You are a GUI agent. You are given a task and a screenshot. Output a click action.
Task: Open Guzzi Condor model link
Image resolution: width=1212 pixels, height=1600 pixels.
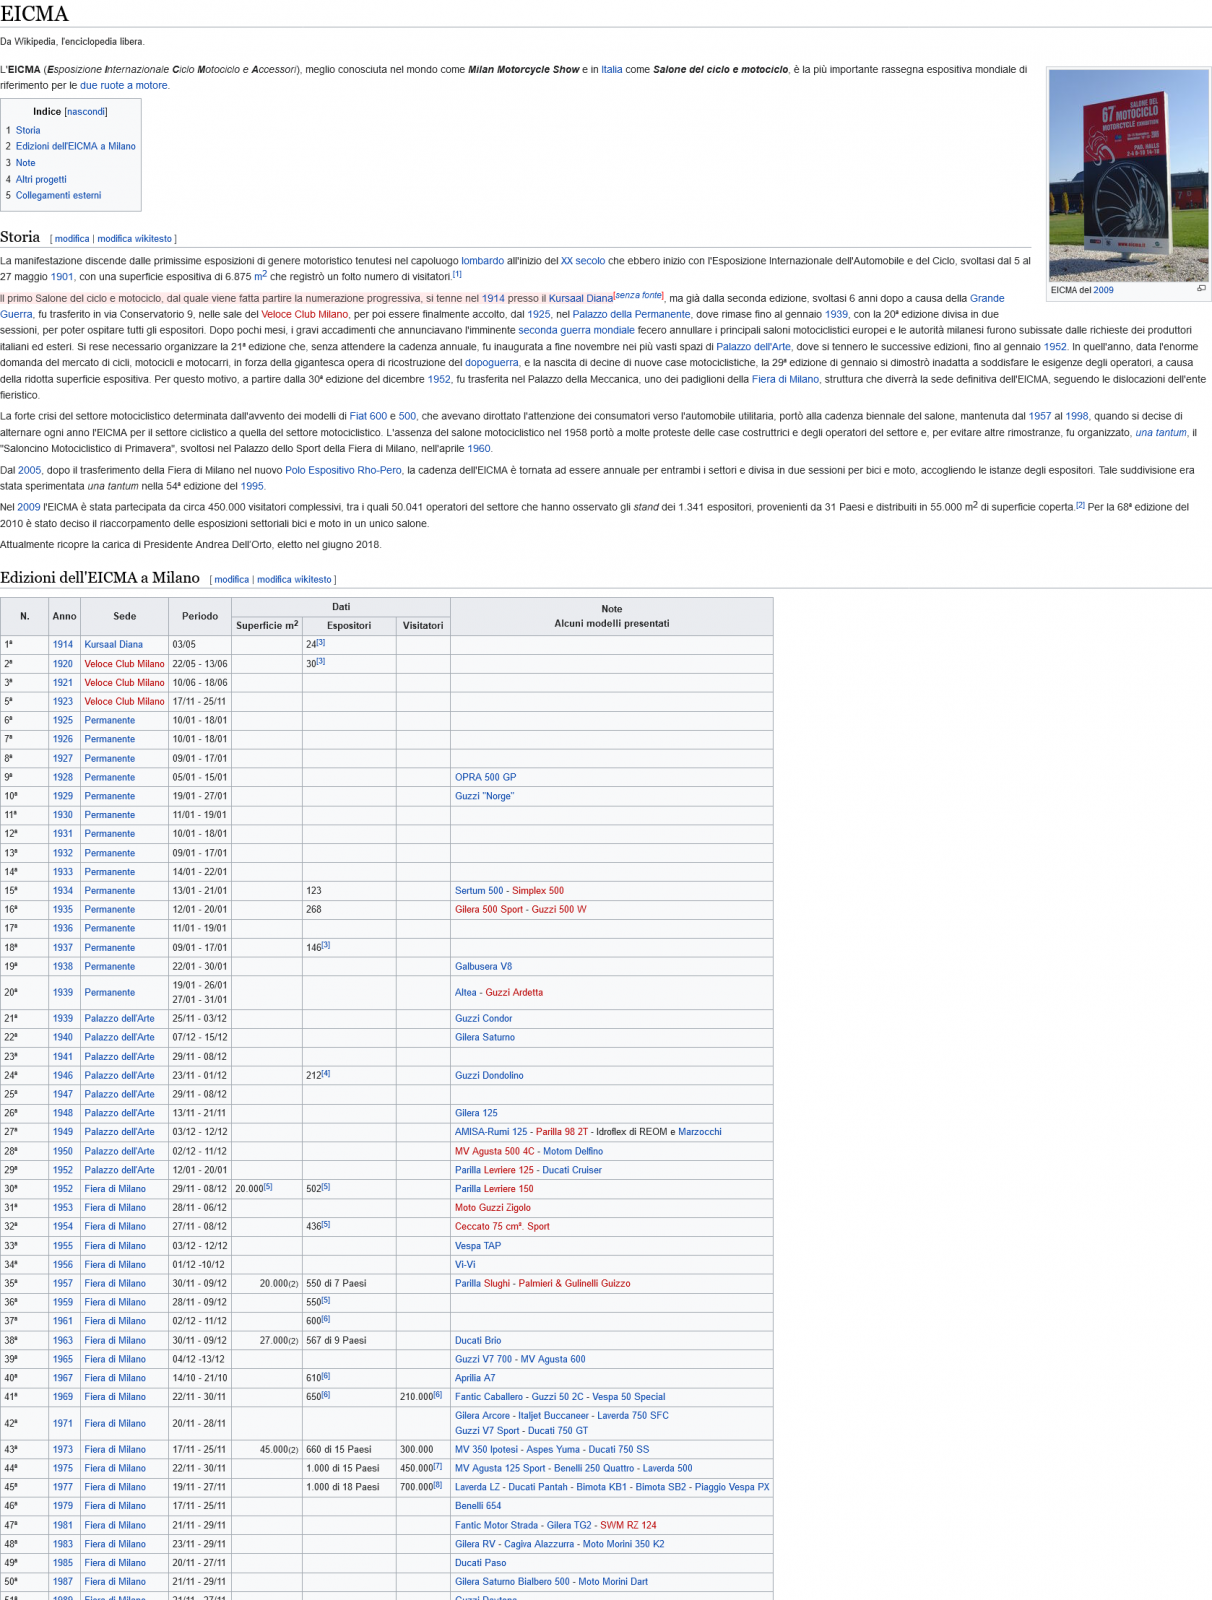click(x=483, y=1019)
